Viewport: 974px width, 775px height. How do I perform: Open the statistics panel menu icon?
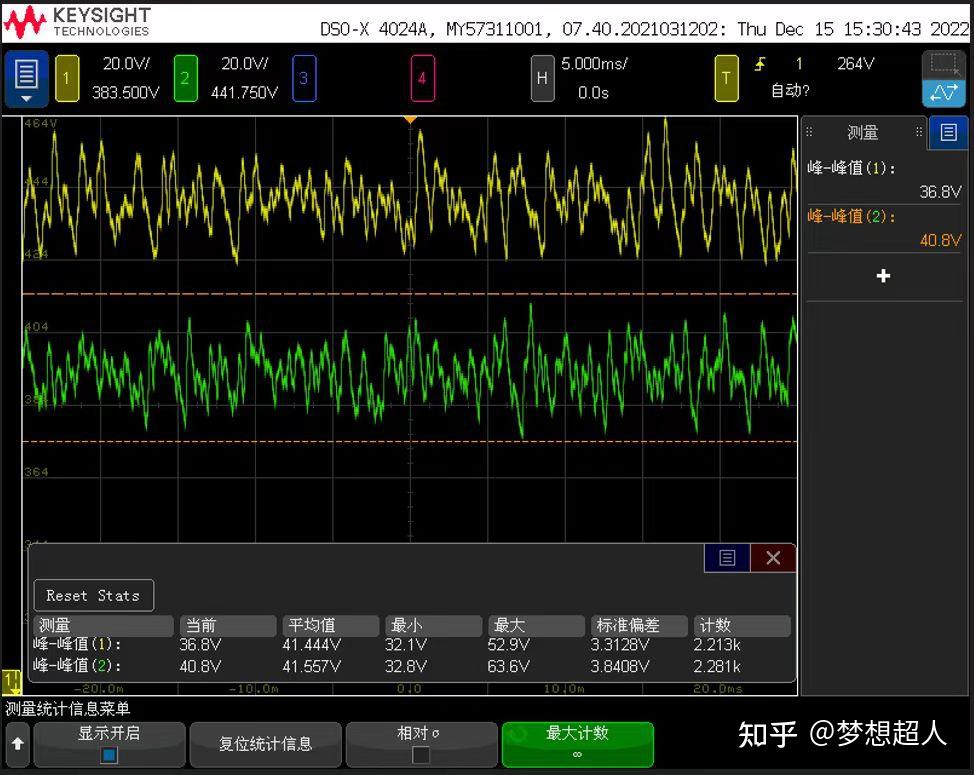[x=727, y=558]
